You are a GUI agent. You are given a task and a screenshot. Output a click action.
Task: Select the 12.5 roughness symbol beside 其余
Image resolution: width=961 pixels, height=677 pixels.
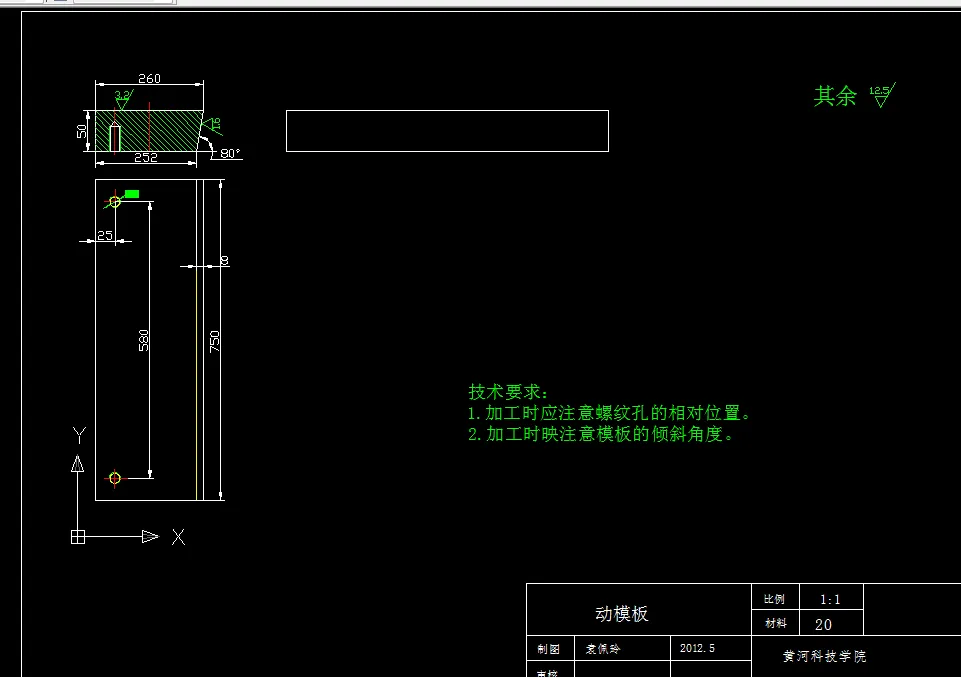click(882, 95)
